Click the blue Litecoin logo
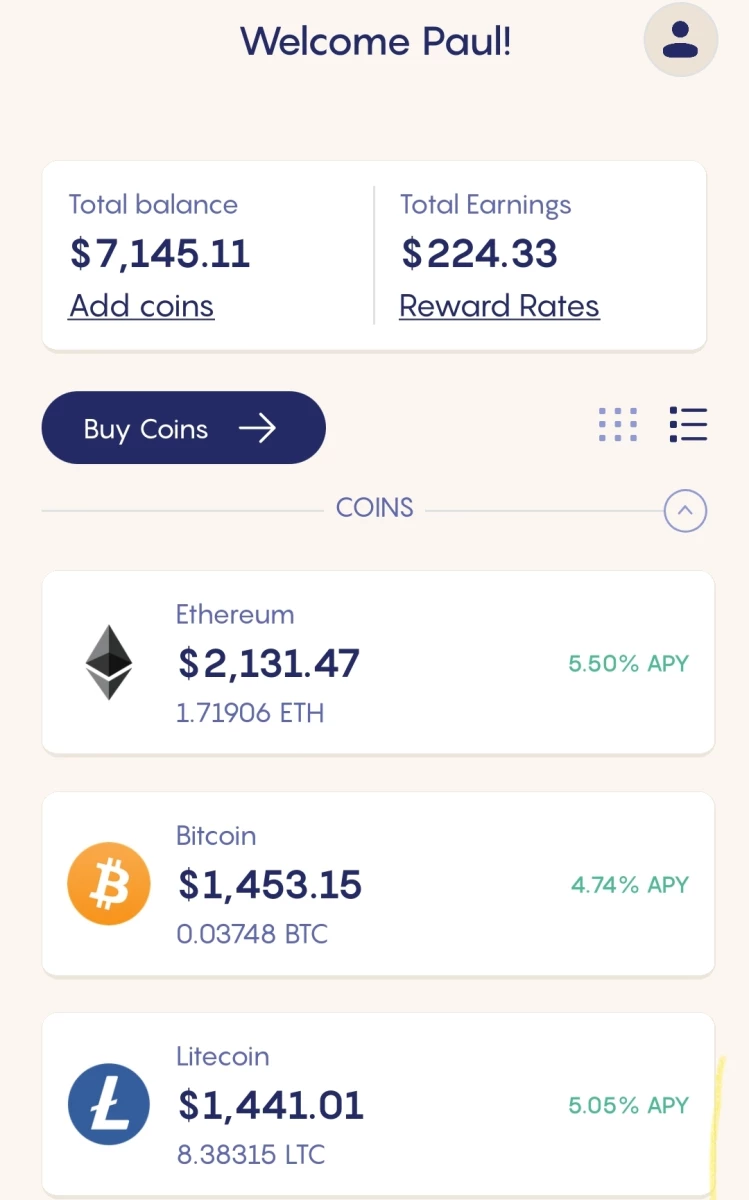The width and height of the screenshot is (749, 1200). pos(108,1105)
